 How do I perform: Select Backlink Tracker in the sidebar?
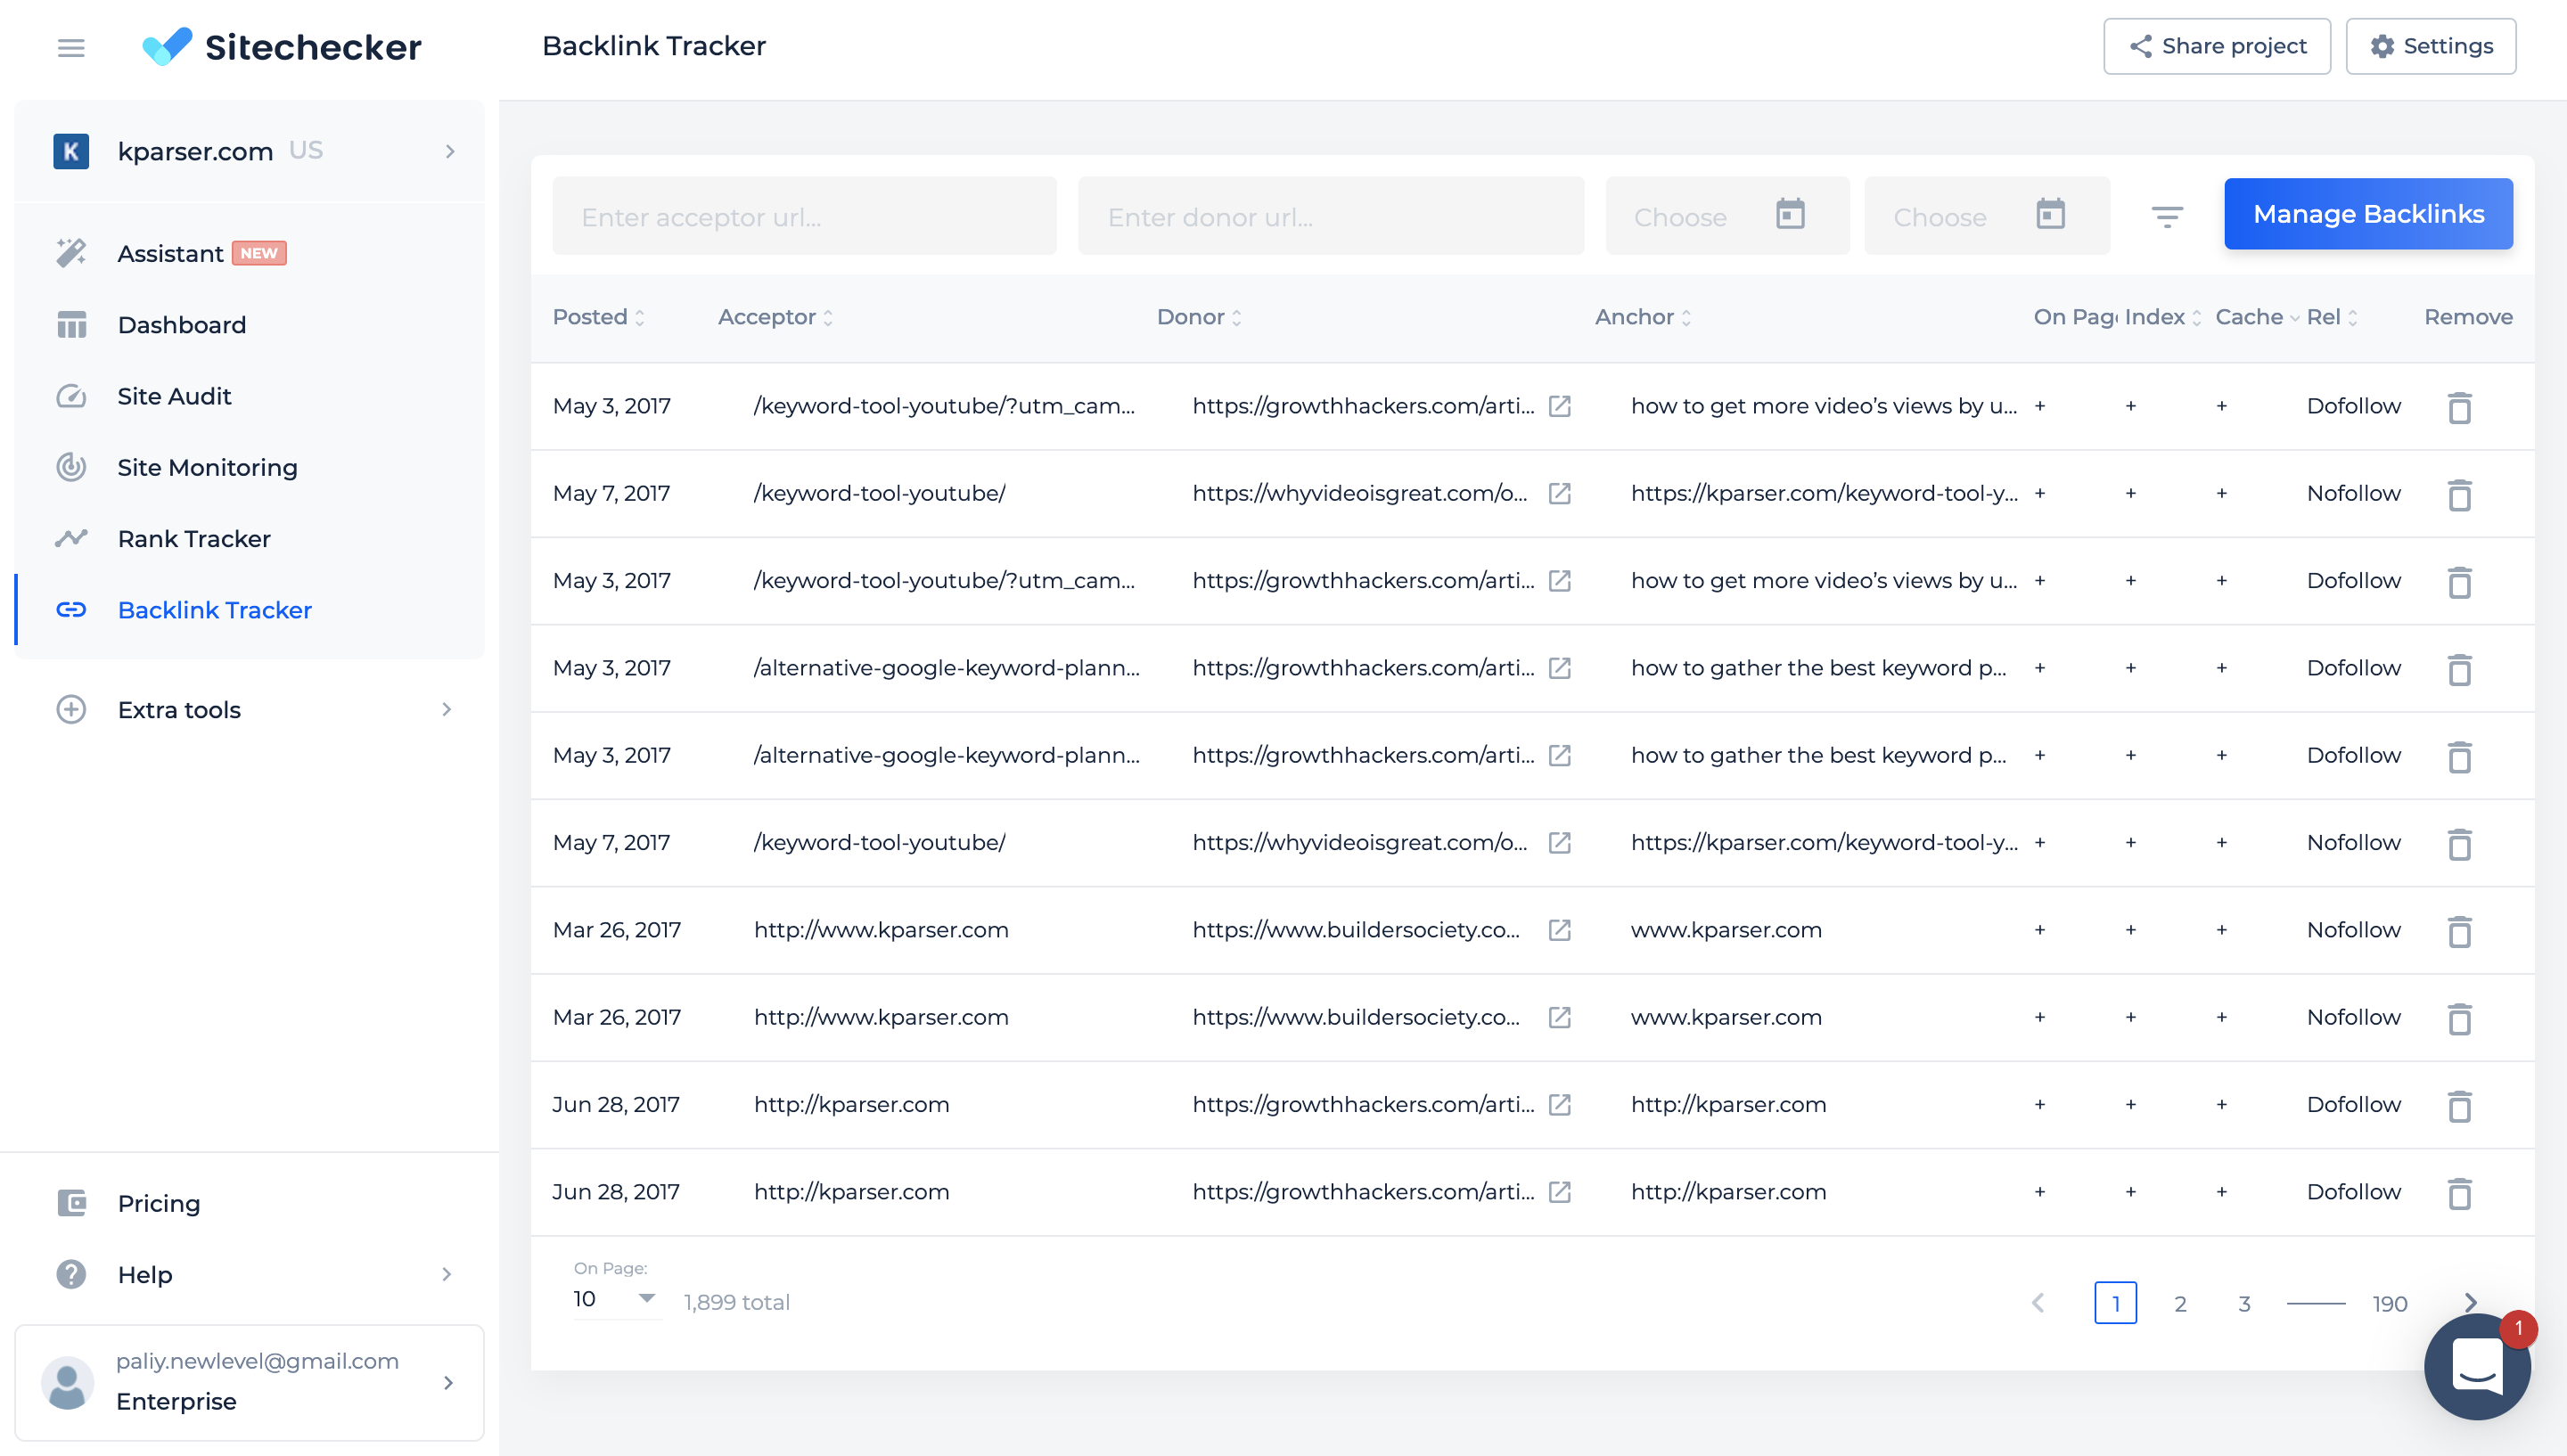tap(249, 610)
